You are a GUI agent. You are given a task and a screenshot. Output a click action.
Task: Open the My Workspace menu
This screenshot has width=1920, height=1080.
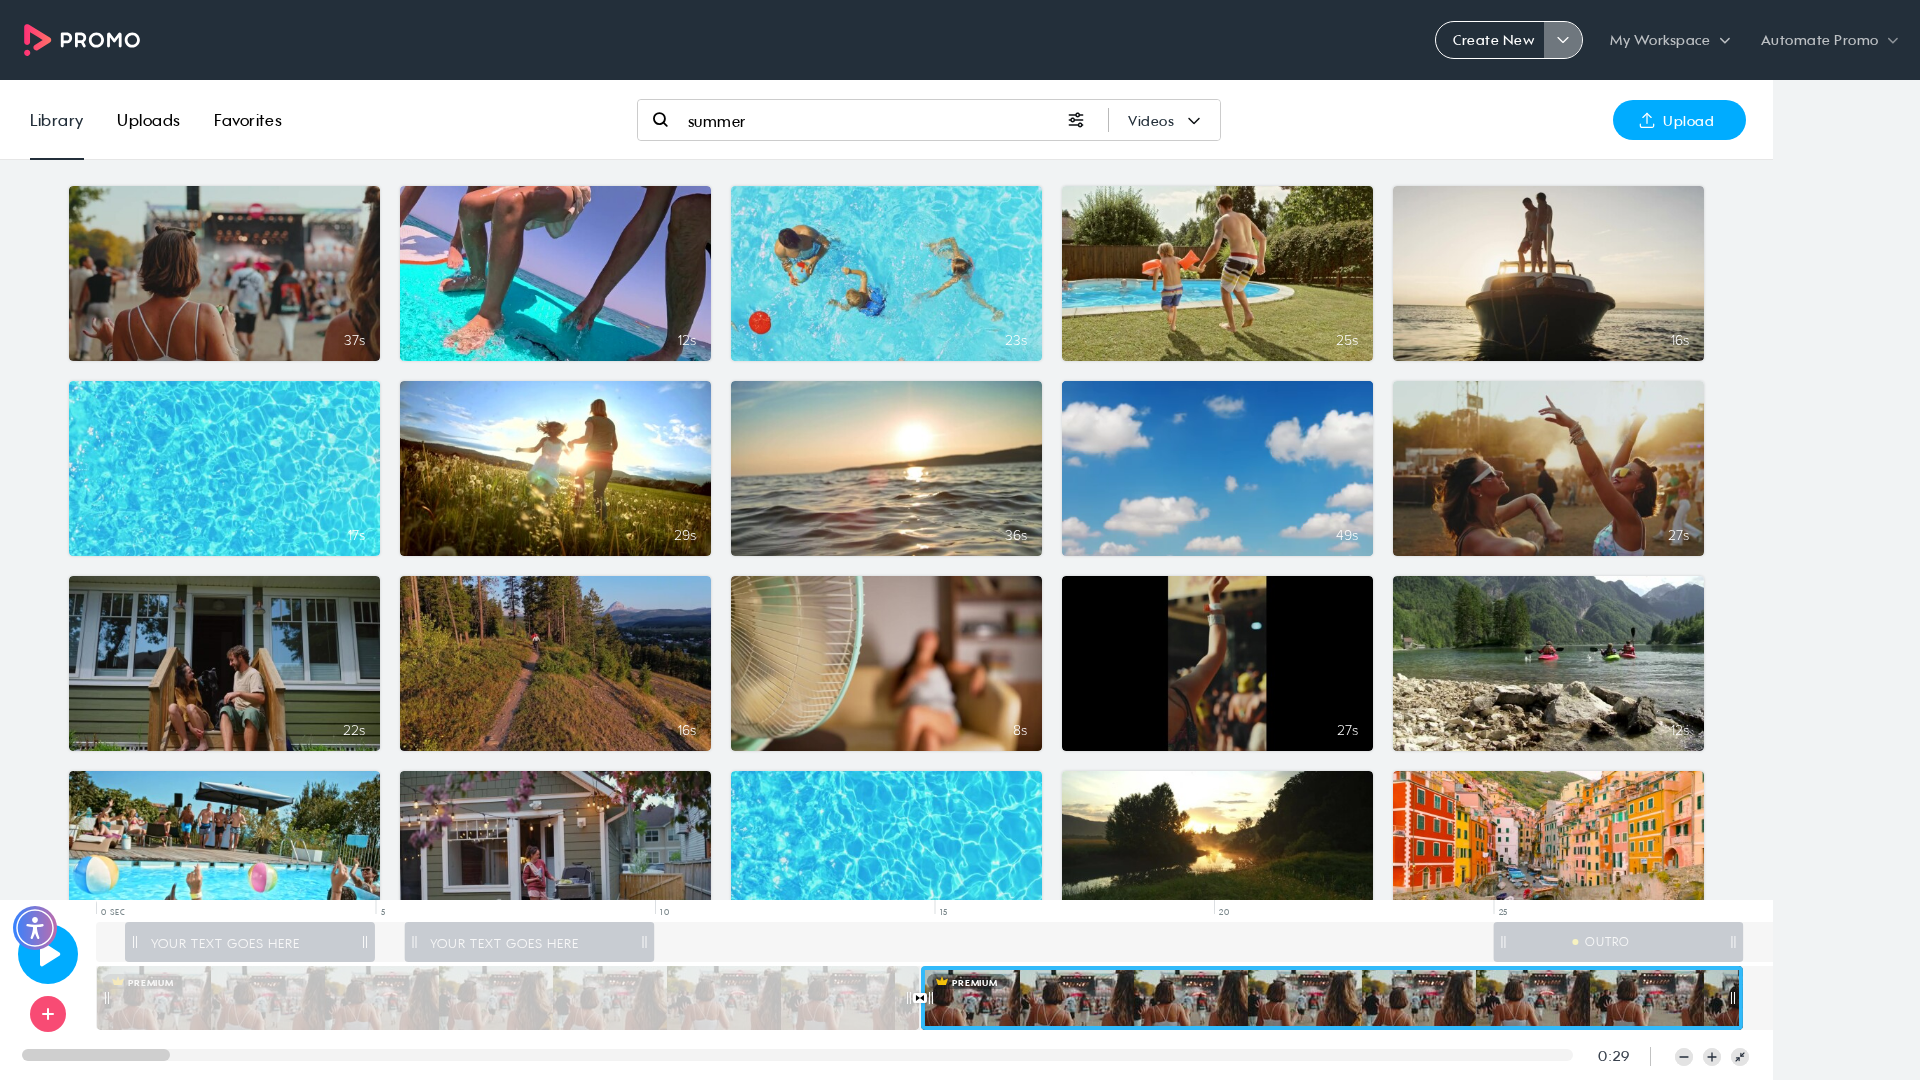[x=1669, y=40]
